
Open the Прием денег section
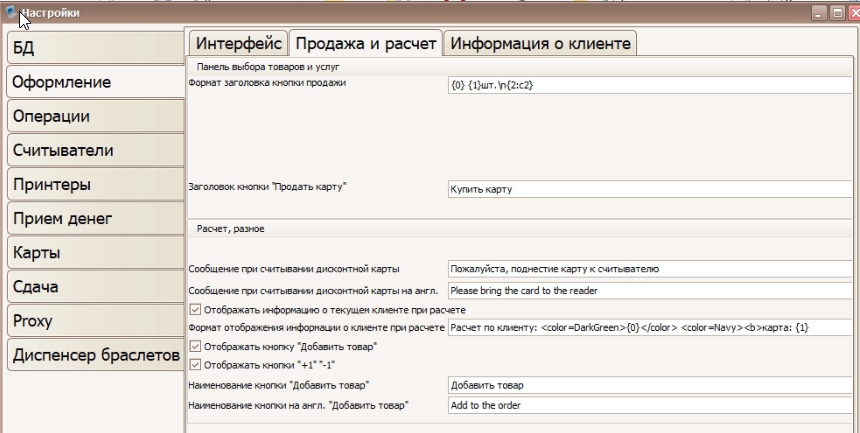tap(95, 218)
